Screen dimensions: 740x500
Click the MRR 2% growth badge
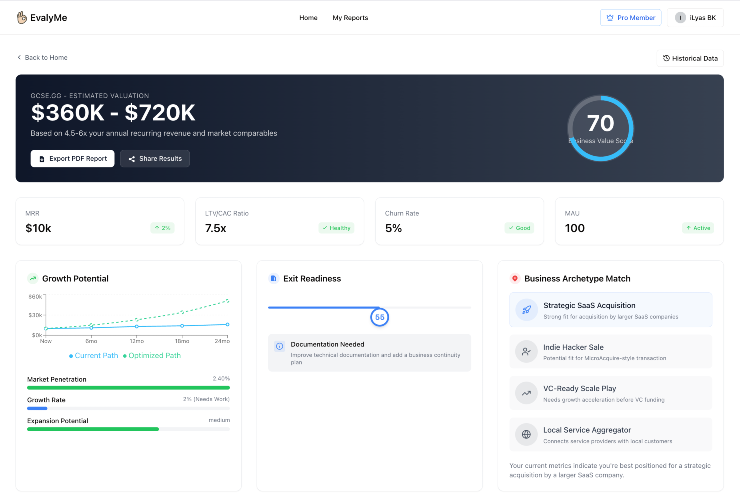(x=162, y=228)
